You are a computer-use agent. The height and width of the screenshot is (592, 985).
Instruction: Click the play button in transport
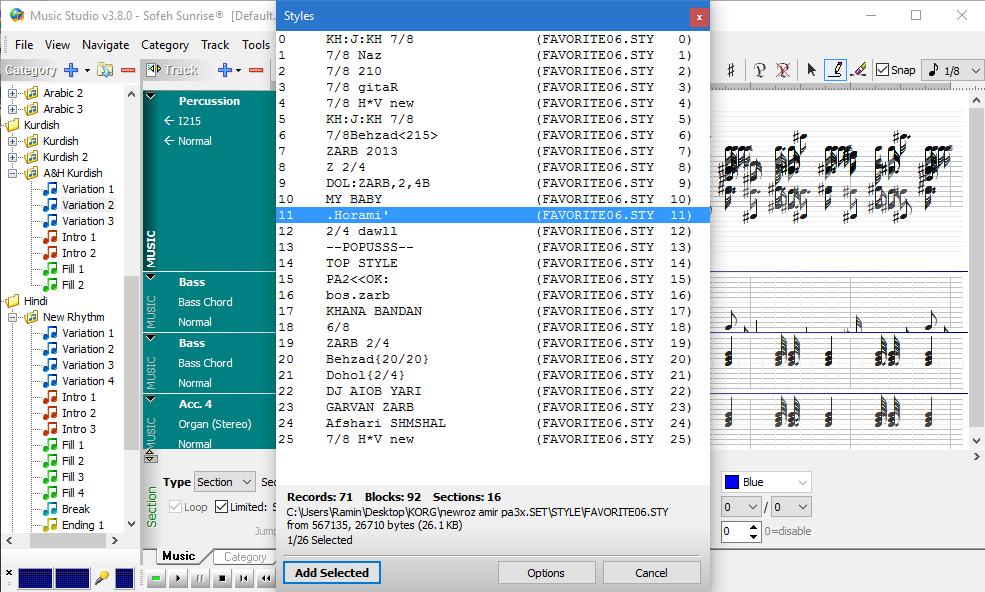[x=178, y=578]
